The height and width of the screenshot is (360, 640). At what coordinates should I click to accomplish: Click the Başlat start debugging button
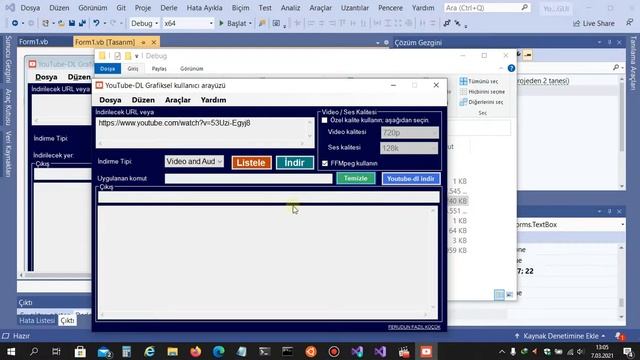point(233,24)
